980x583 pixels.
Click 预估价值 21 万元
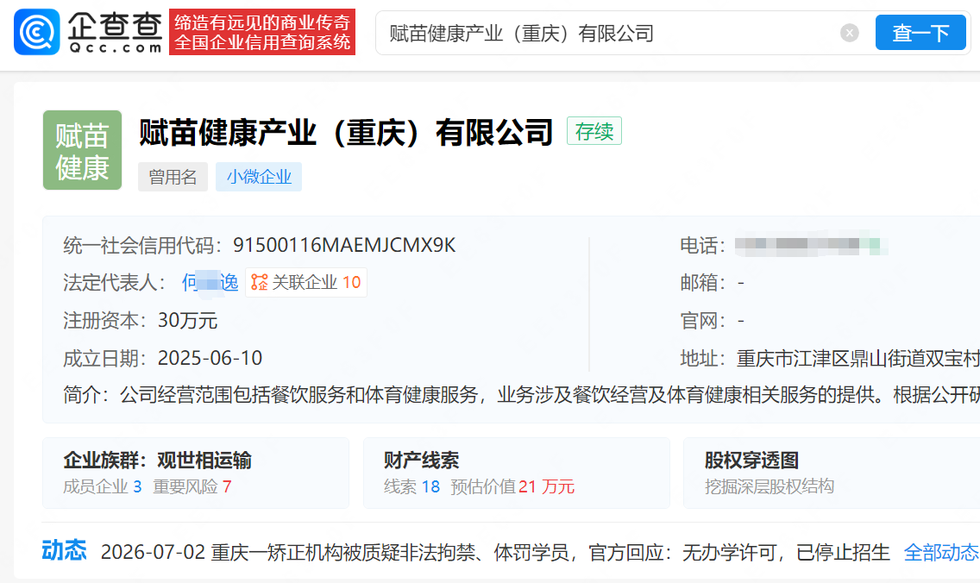[x=512, y=487]
